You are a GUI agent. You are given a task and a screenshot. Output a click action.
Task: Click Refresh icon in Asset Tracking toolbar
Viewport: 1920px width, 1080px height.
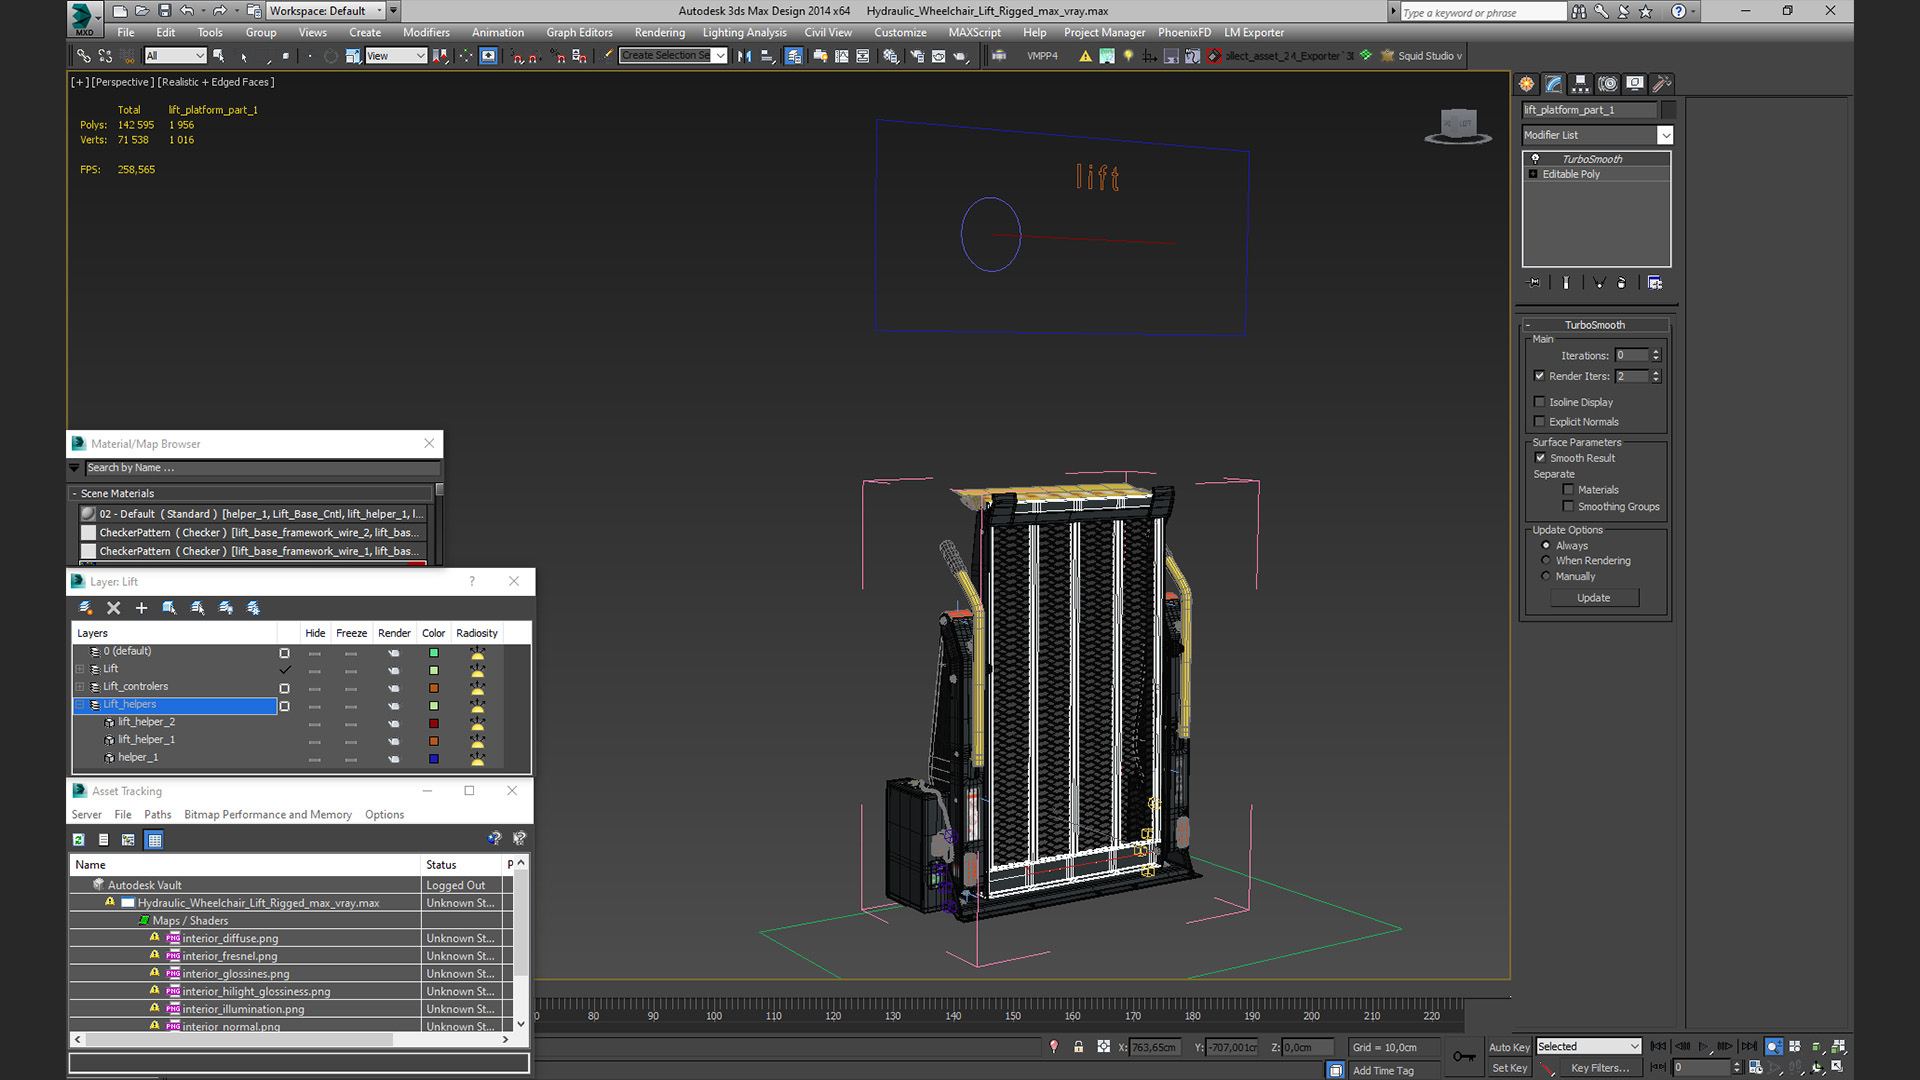(78, 840)
